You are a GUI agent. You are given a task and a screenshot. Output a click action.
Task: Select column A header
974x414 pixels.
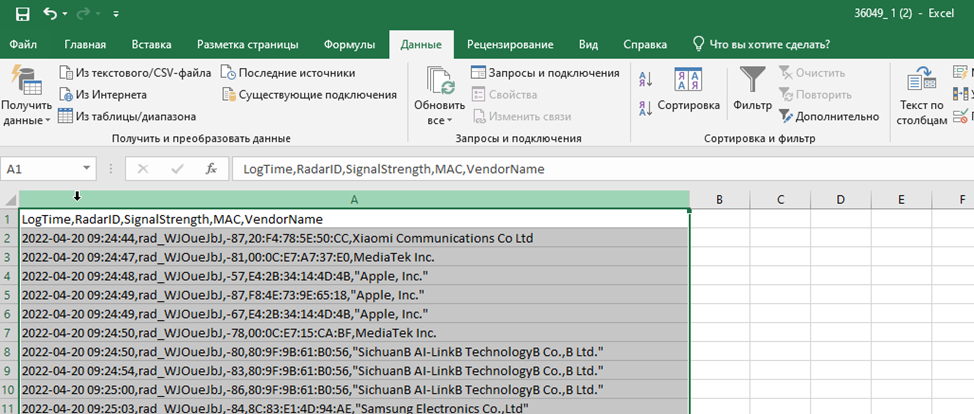[354, 200]
